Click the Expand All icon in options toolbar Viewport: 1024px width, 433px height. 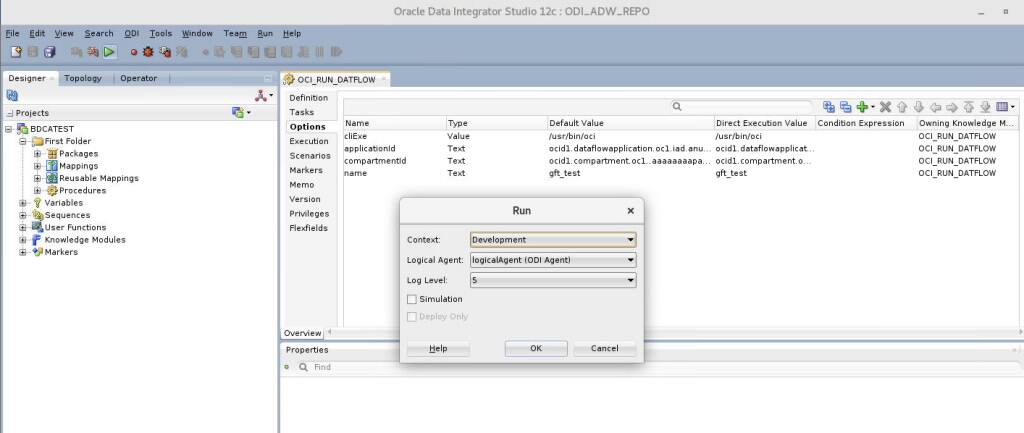(829, 106)
